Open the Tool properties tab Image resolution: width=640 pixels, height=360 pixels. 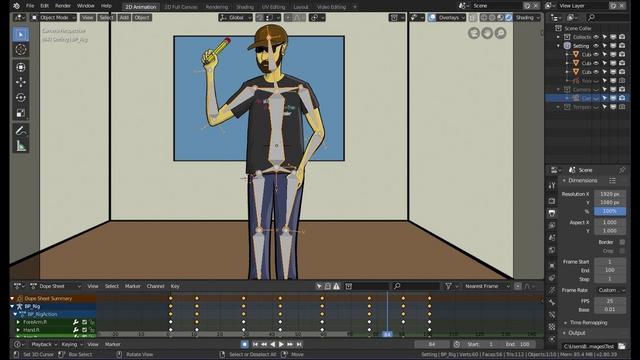[552, 185]
